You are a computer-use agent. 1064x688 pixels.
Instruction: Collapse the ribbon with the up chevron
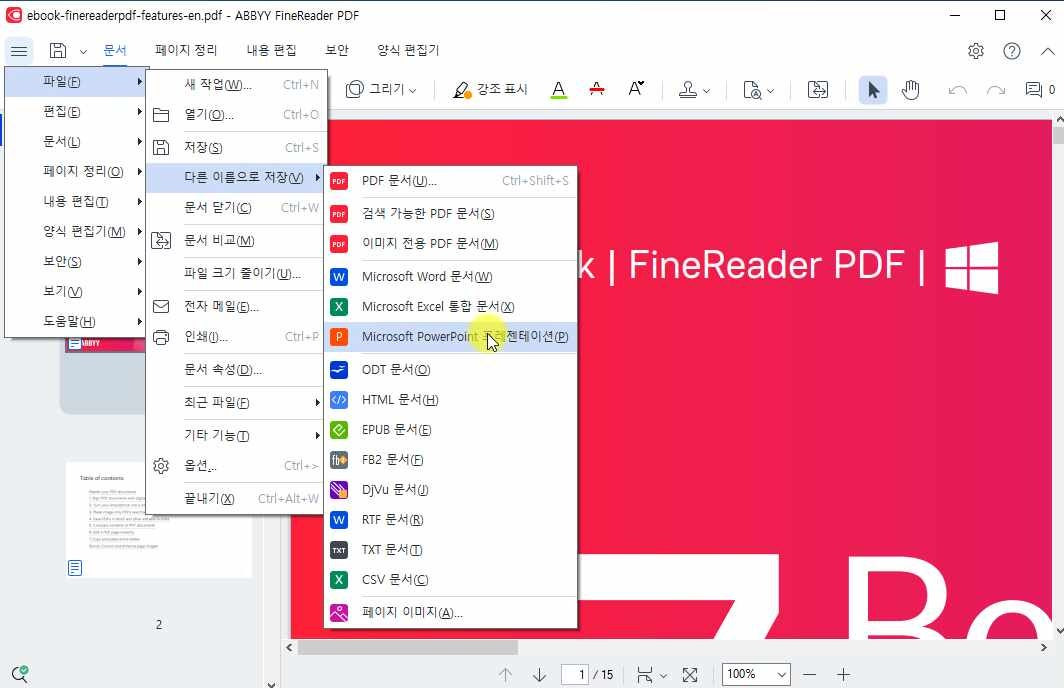coord(1048,51)
